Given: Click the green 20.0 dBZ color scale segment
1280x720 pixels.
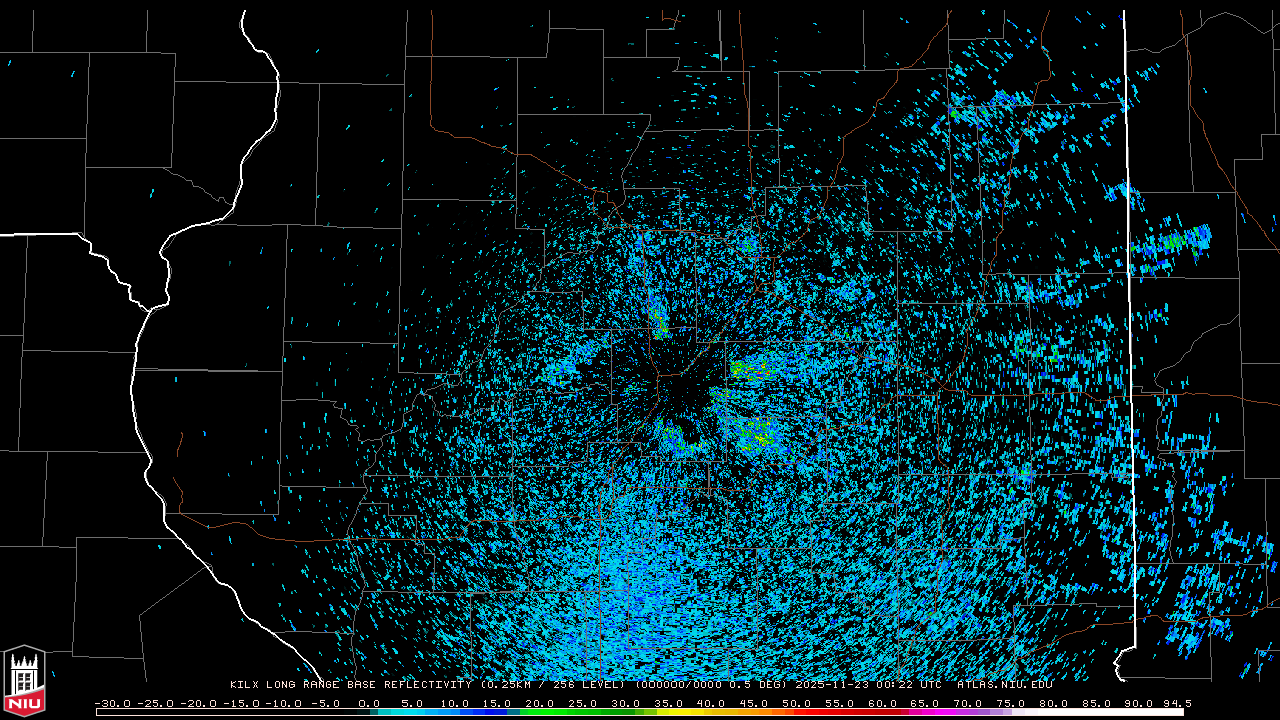Looking at the screenshot, I should [x=540, y=712].
